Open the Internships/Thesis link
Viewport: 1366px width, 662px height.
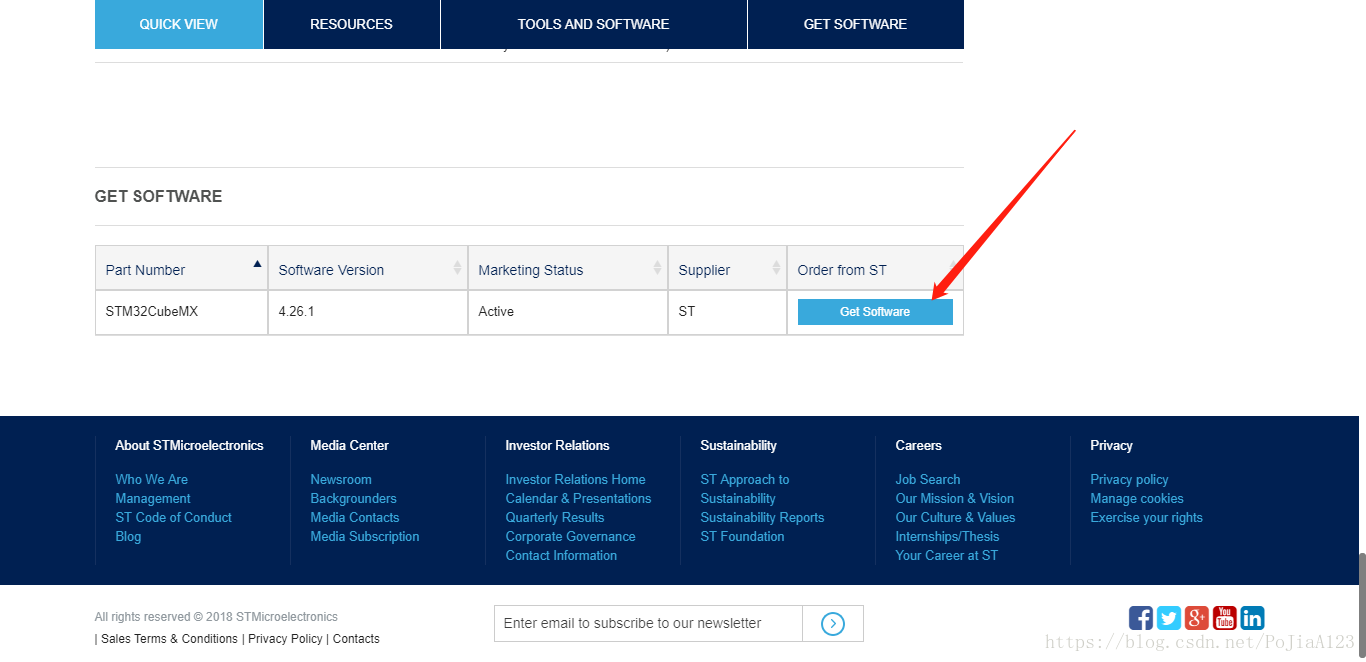(x=948, y=537)
